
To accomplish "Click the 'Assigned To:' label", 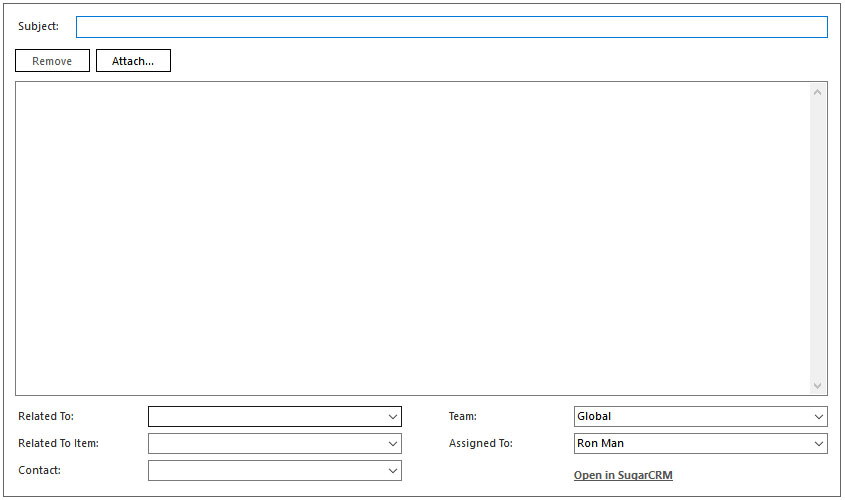I will [481, 443].
